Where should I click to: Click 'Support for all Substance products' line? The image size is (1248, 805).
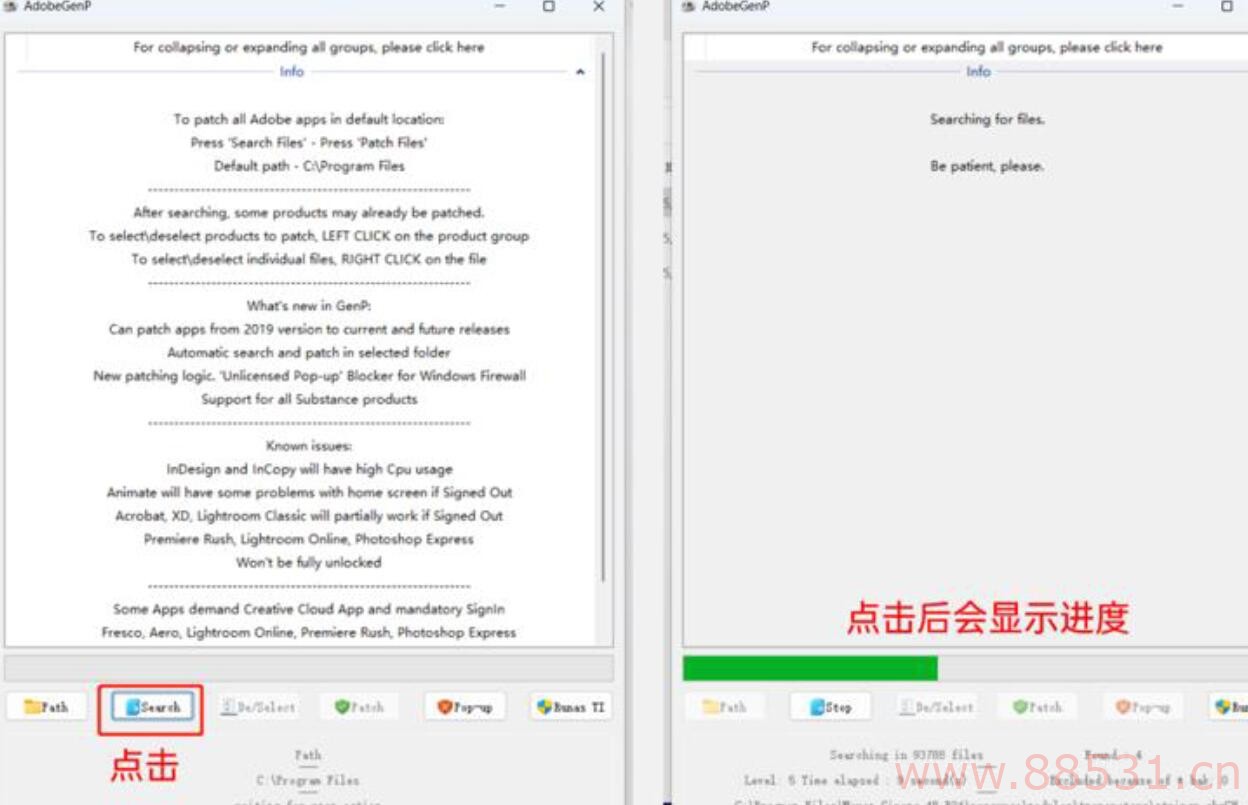[x=309, y=399]
